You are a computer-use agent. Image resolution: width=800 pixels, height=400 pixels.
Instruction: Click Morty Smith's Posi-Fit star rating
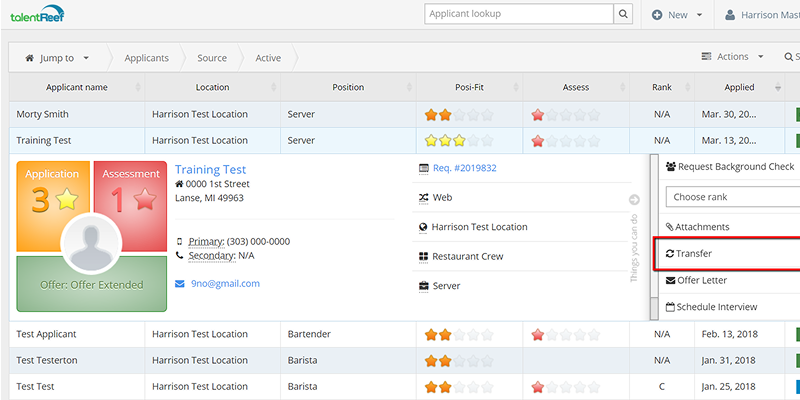coord(459,115)
